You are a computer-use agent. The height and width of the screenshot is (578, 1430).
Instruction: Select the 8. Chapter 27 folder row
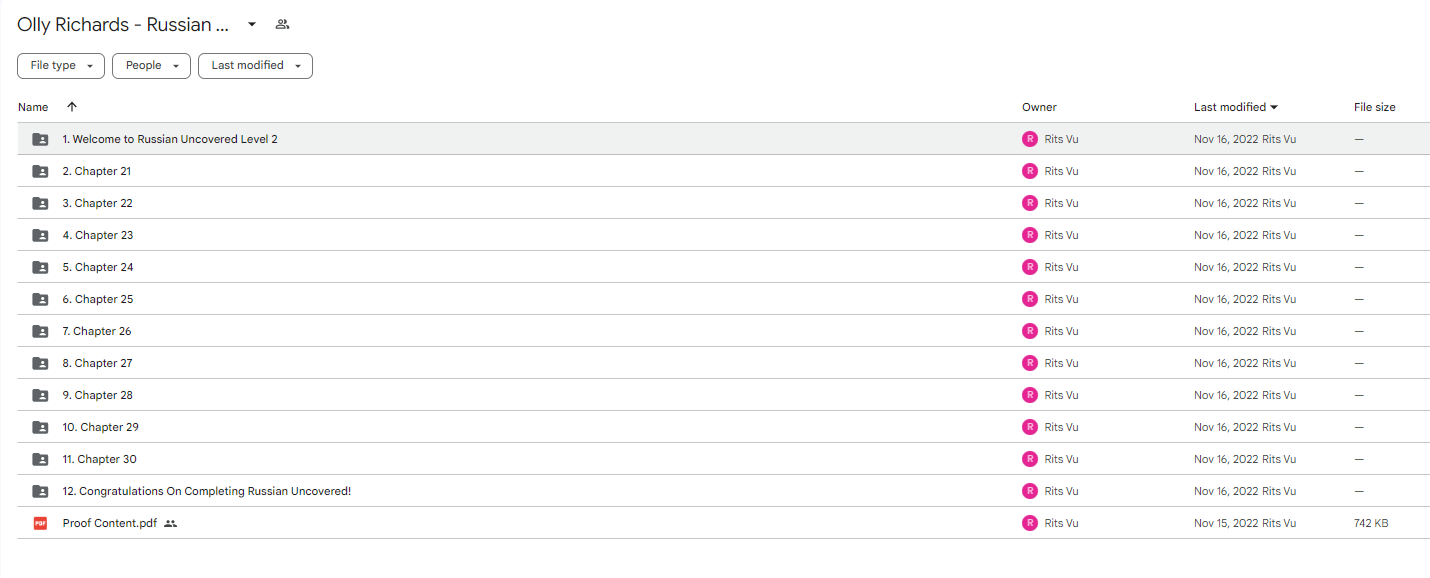pos(723,363)
